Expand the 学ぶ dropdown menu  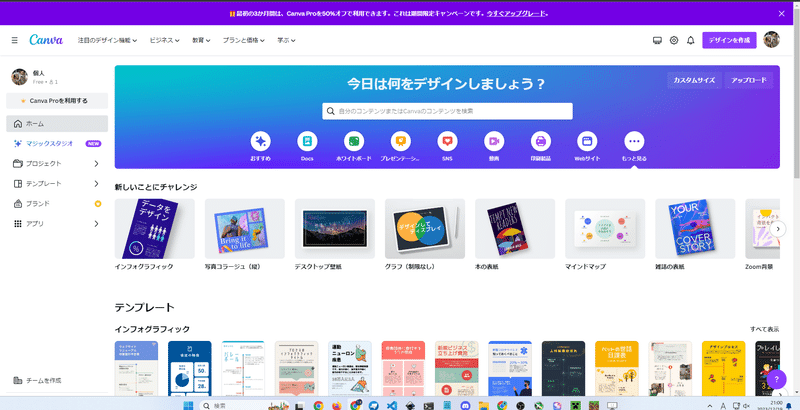pyautogui.click(x=286, y=40)
